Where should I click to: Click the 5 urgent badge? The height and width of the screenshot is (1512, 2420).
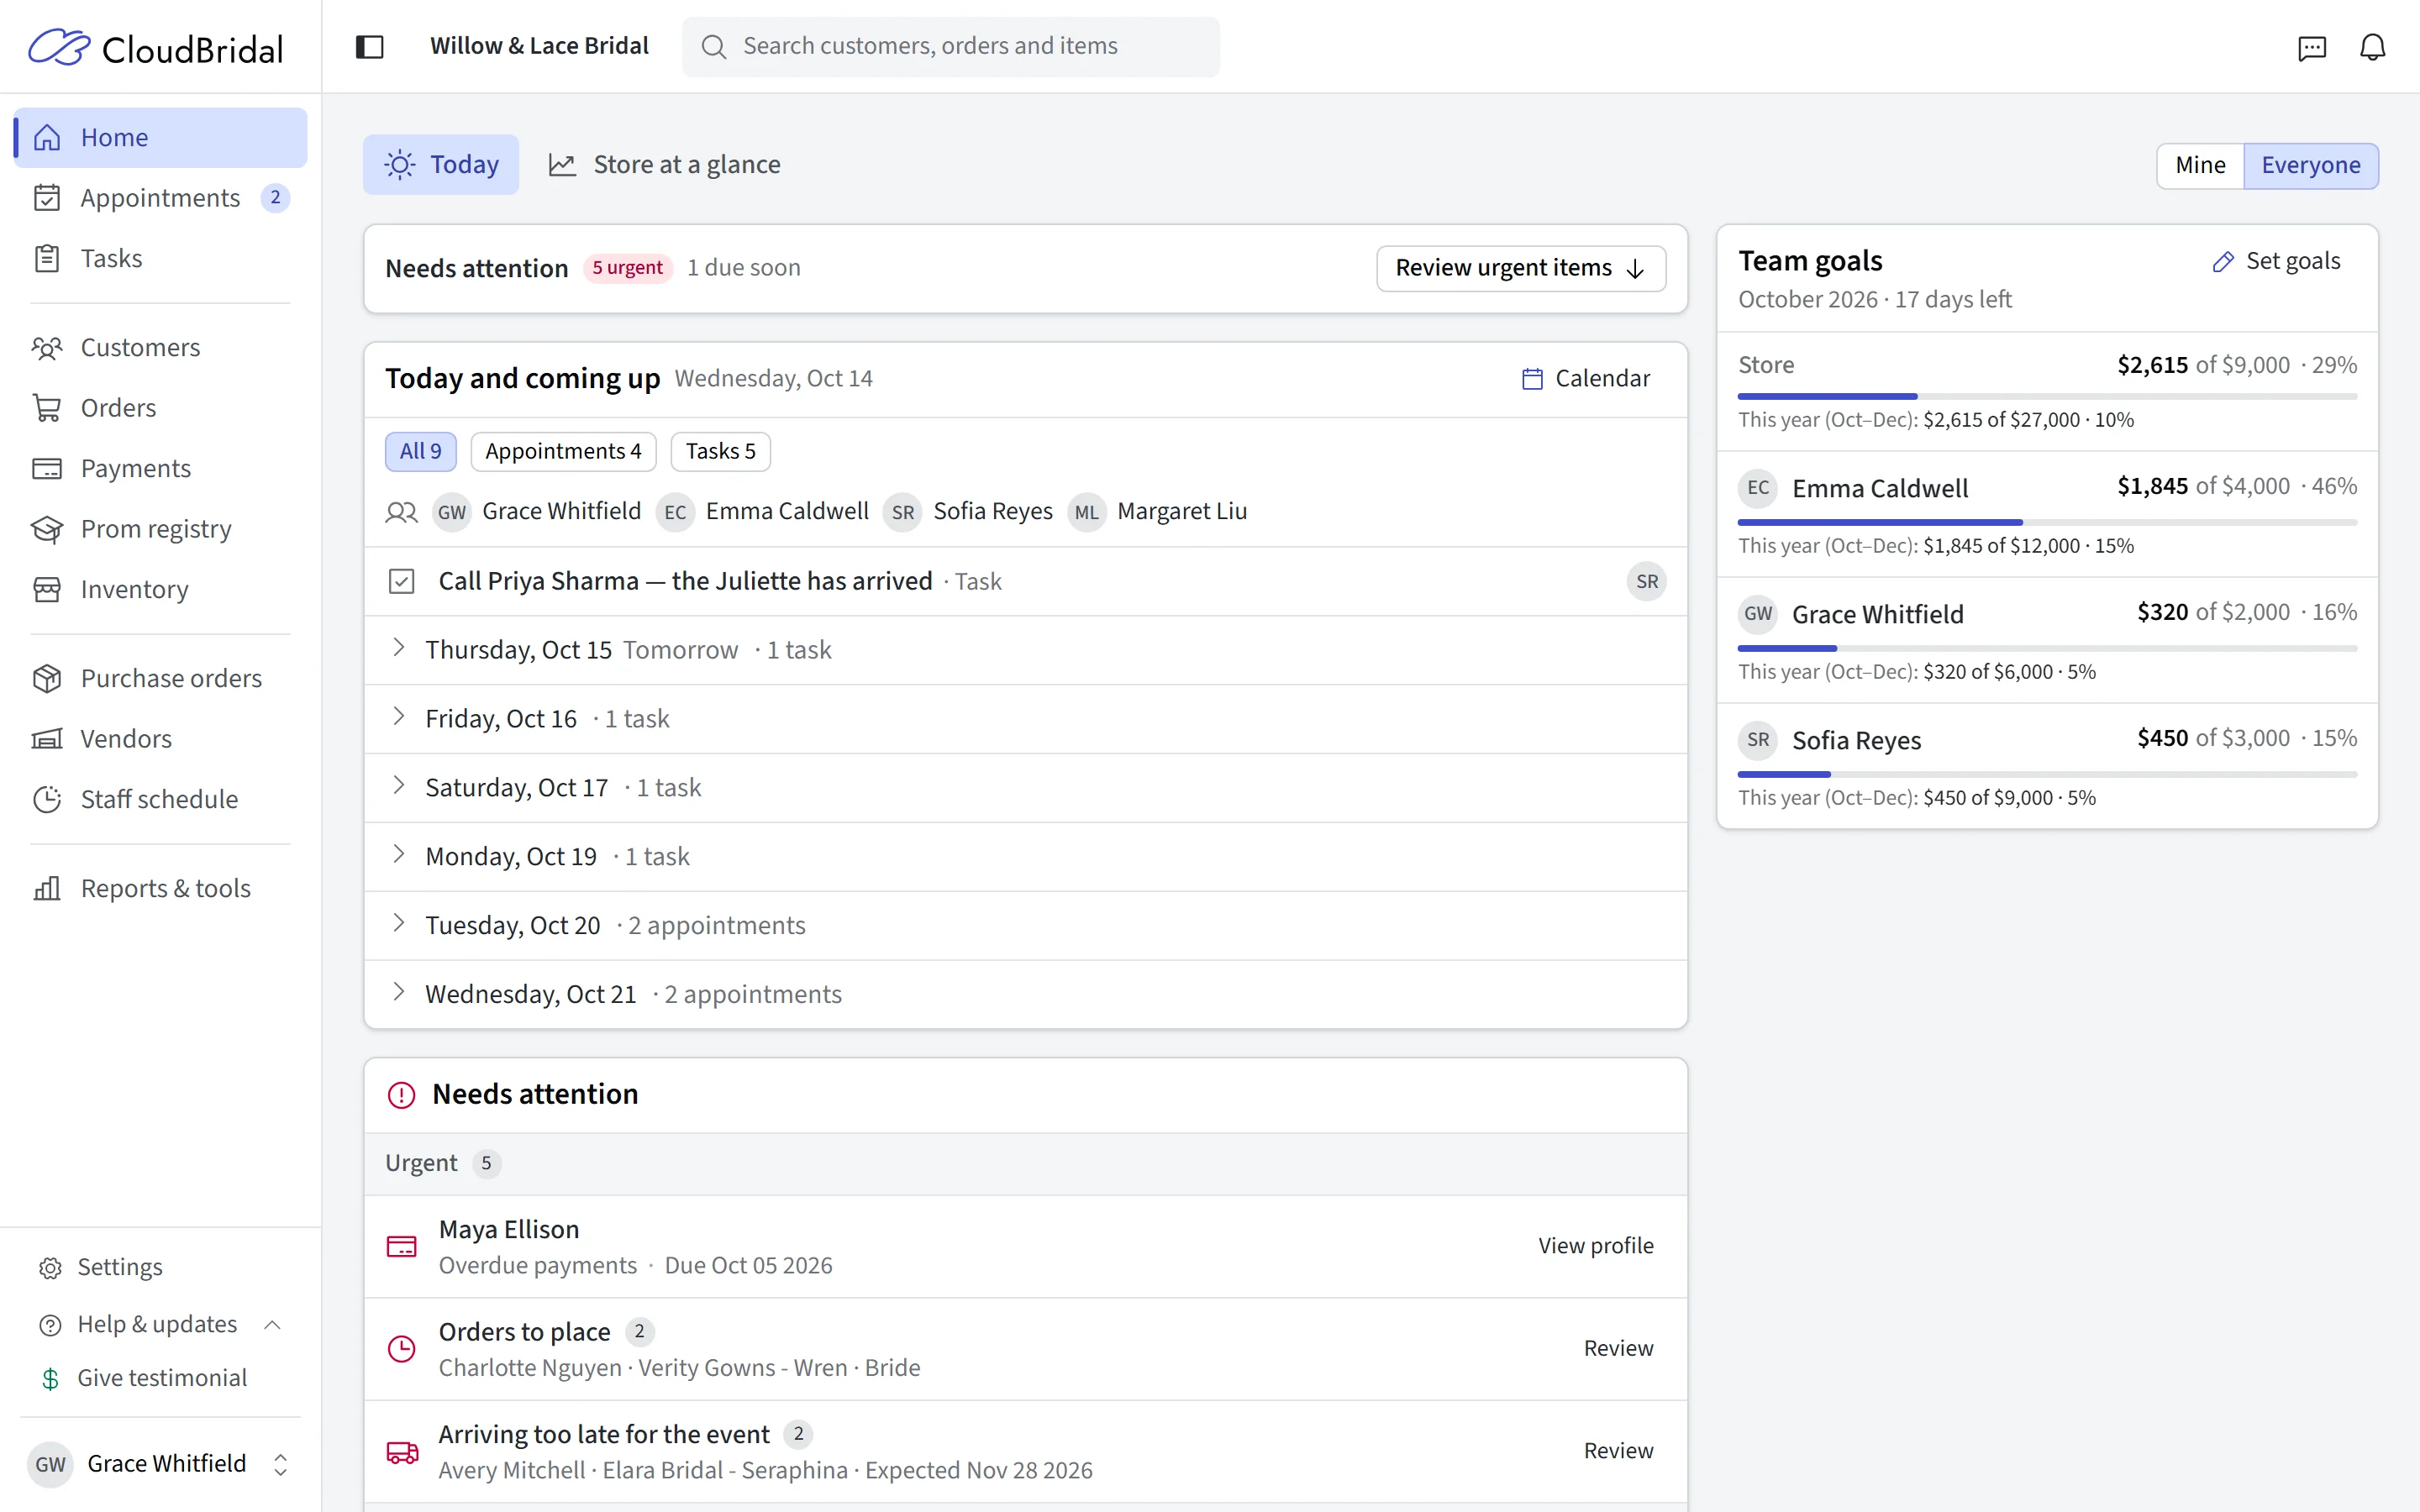pos(627,268)
